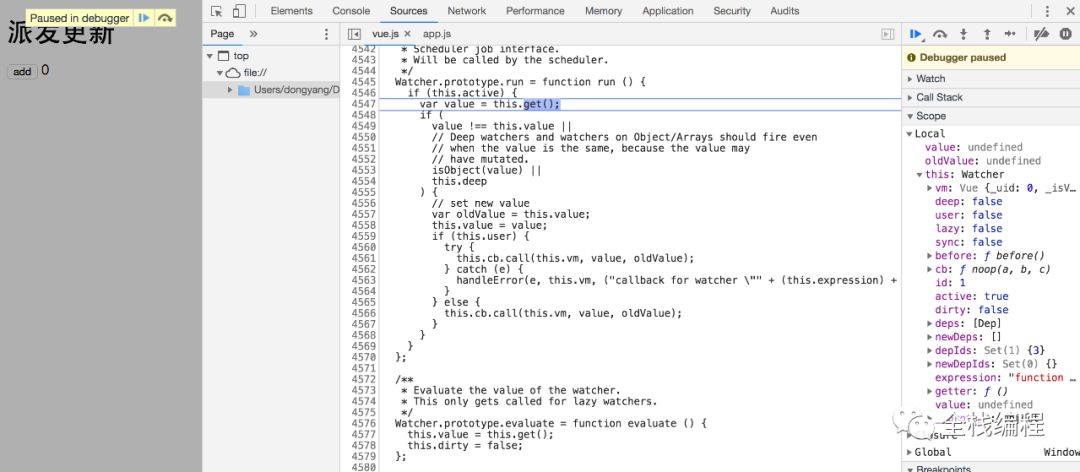
Task: Collapse the top frame tree node
Action: (x=209, y=56)
